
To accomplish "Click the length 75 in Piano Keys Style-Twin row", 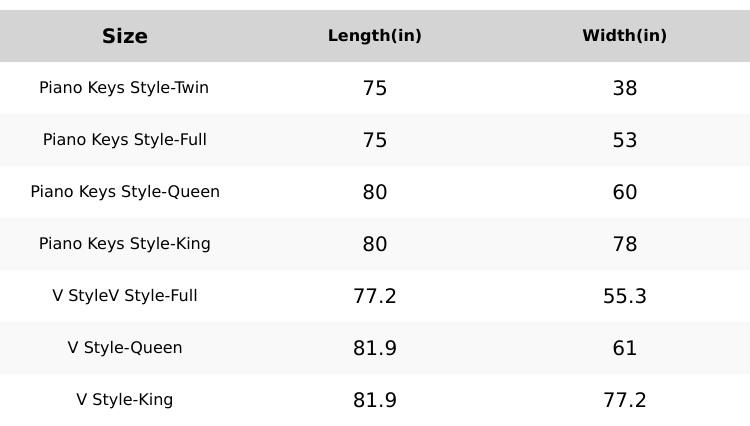I will (375, 88).
